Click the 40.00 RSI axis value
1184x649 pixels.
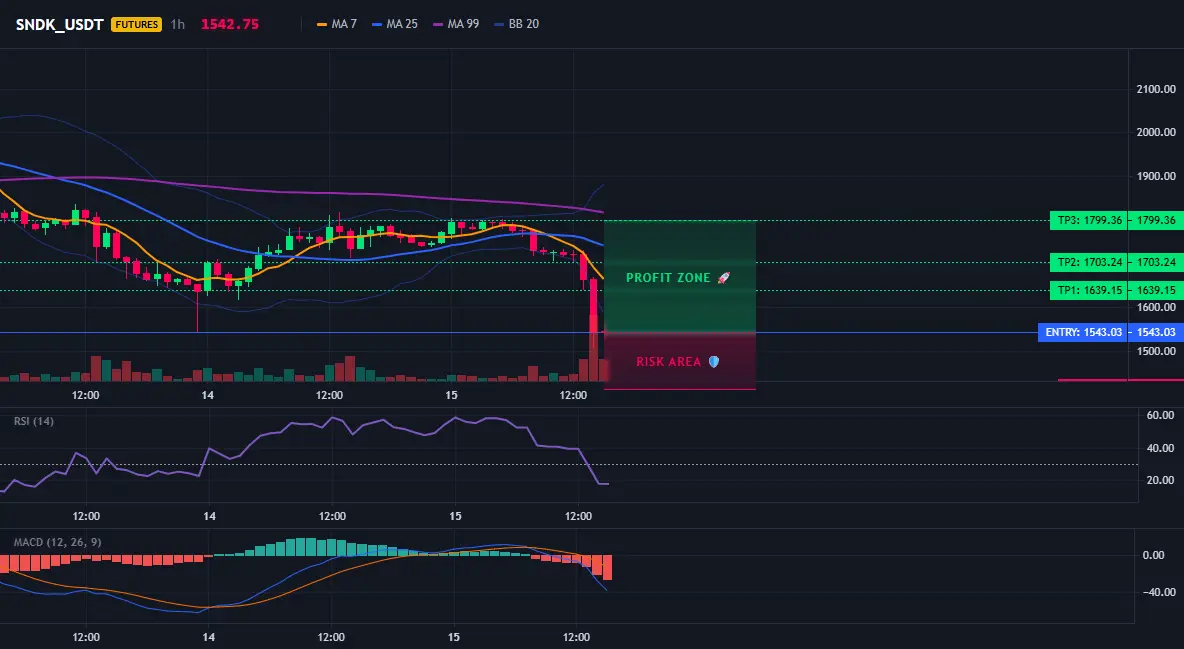pyautogui.click(x=1160, y=448)
